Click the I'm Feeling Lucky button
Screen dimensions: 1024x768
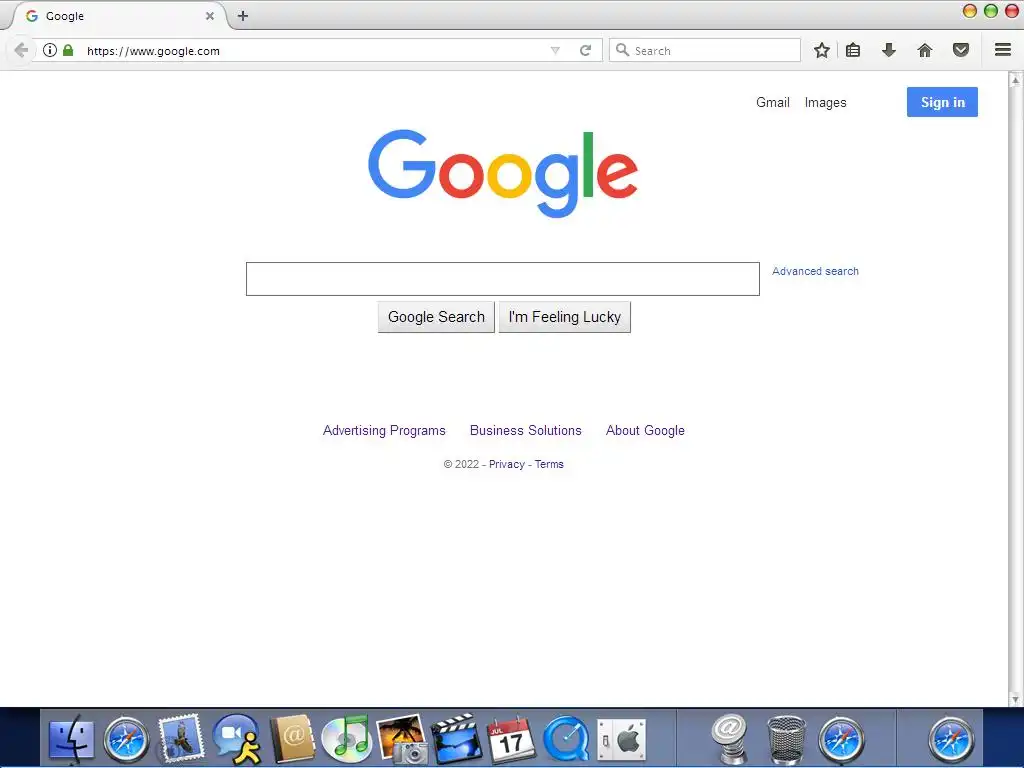click(x=565, y=317)
